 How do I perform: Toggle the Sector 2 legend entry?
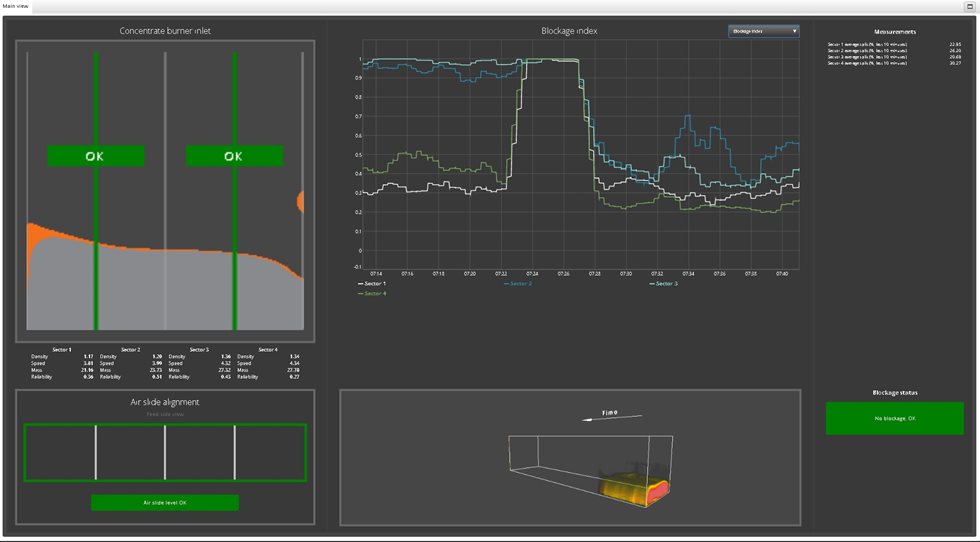coord(519,284)
